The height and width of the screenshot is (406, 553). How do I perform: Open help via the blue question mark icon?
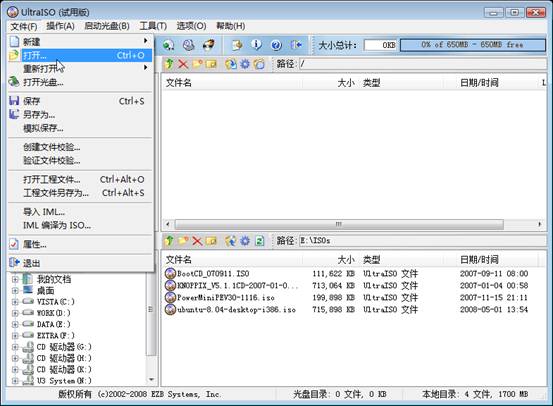[x=276, y=45]
